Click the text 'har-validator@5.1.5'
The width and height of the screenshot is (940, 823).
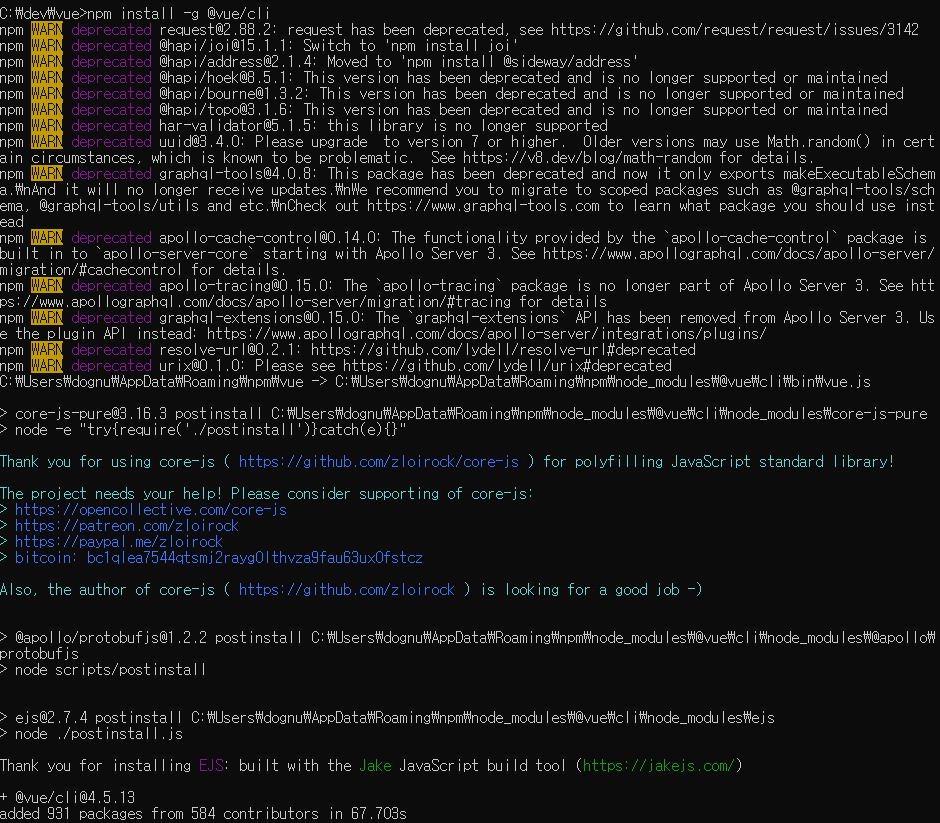tap(239, 125)
